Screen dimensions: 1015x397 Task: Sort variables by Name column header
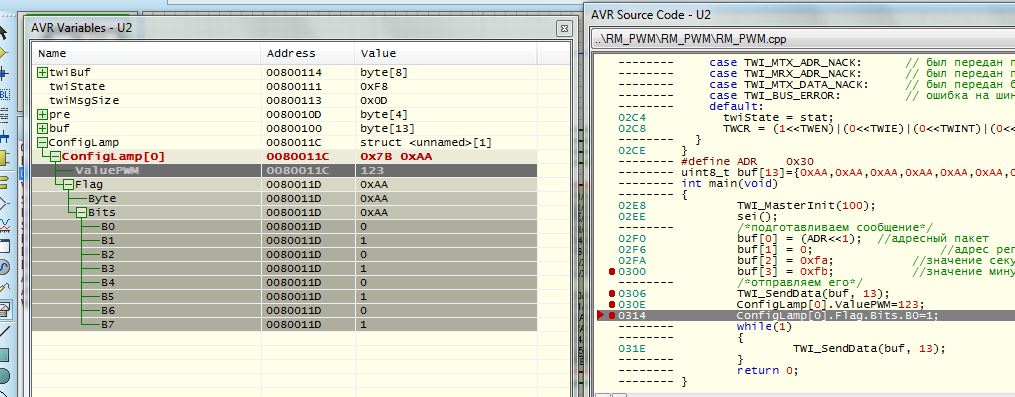point(146,53)
